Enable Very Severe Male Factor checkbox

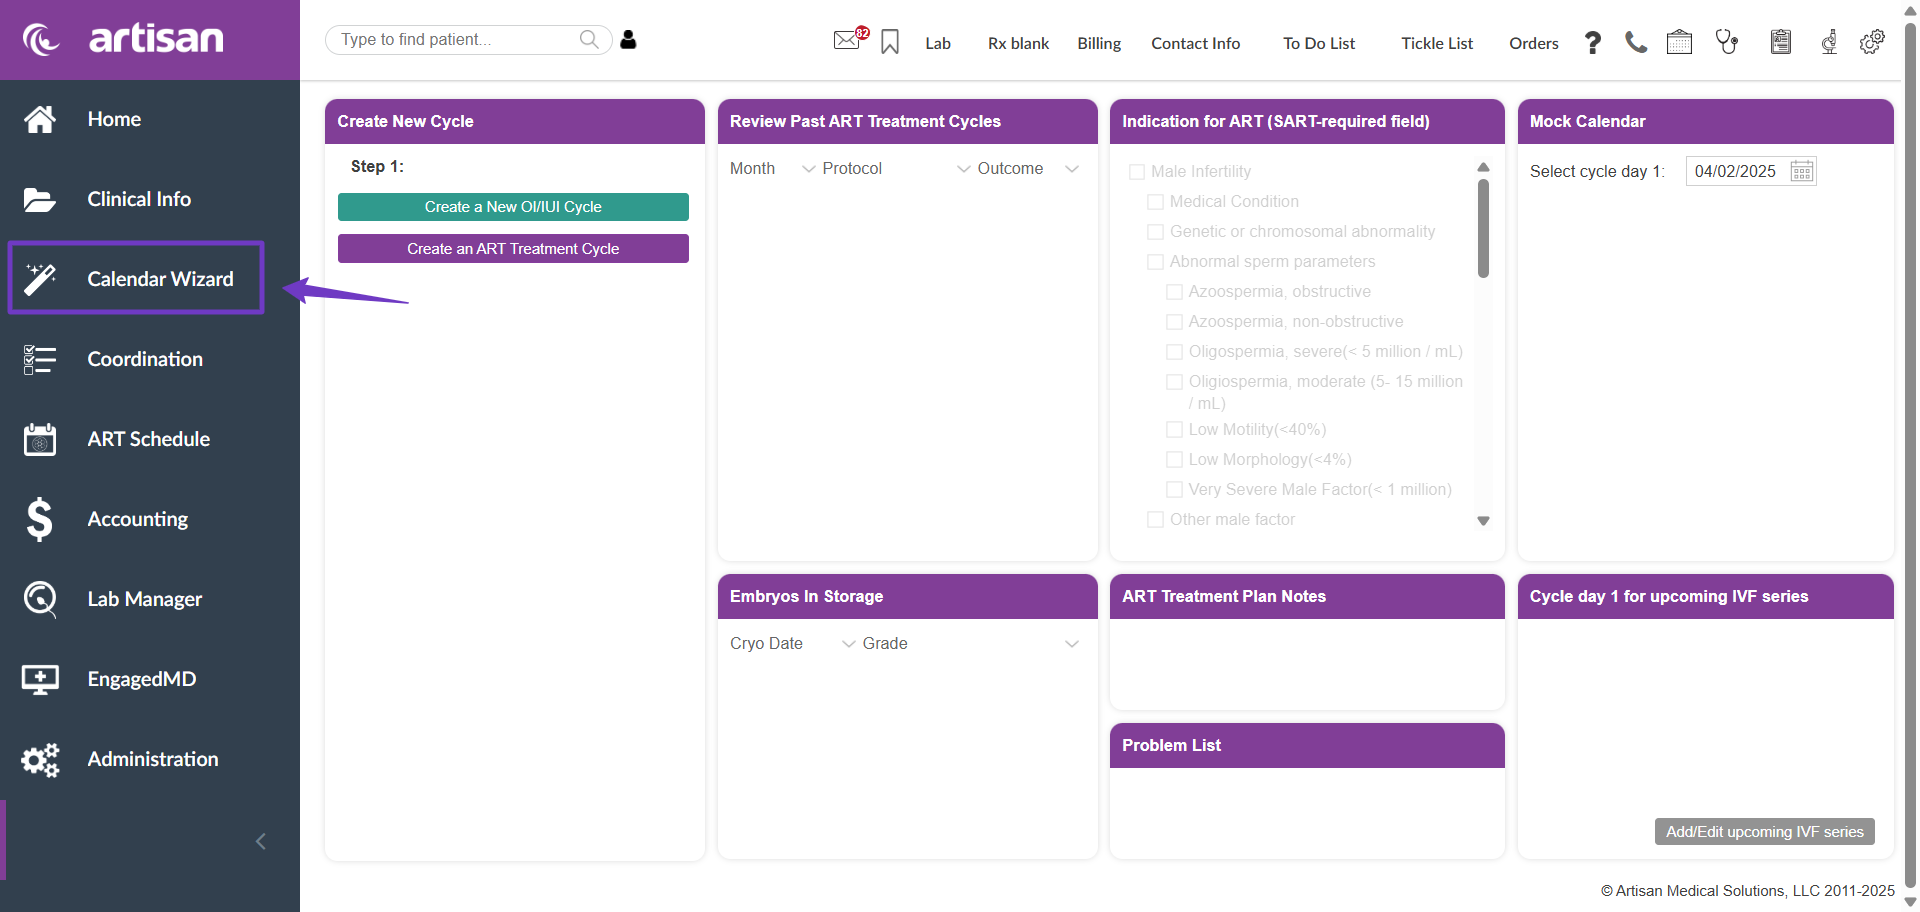(1174, 490)
